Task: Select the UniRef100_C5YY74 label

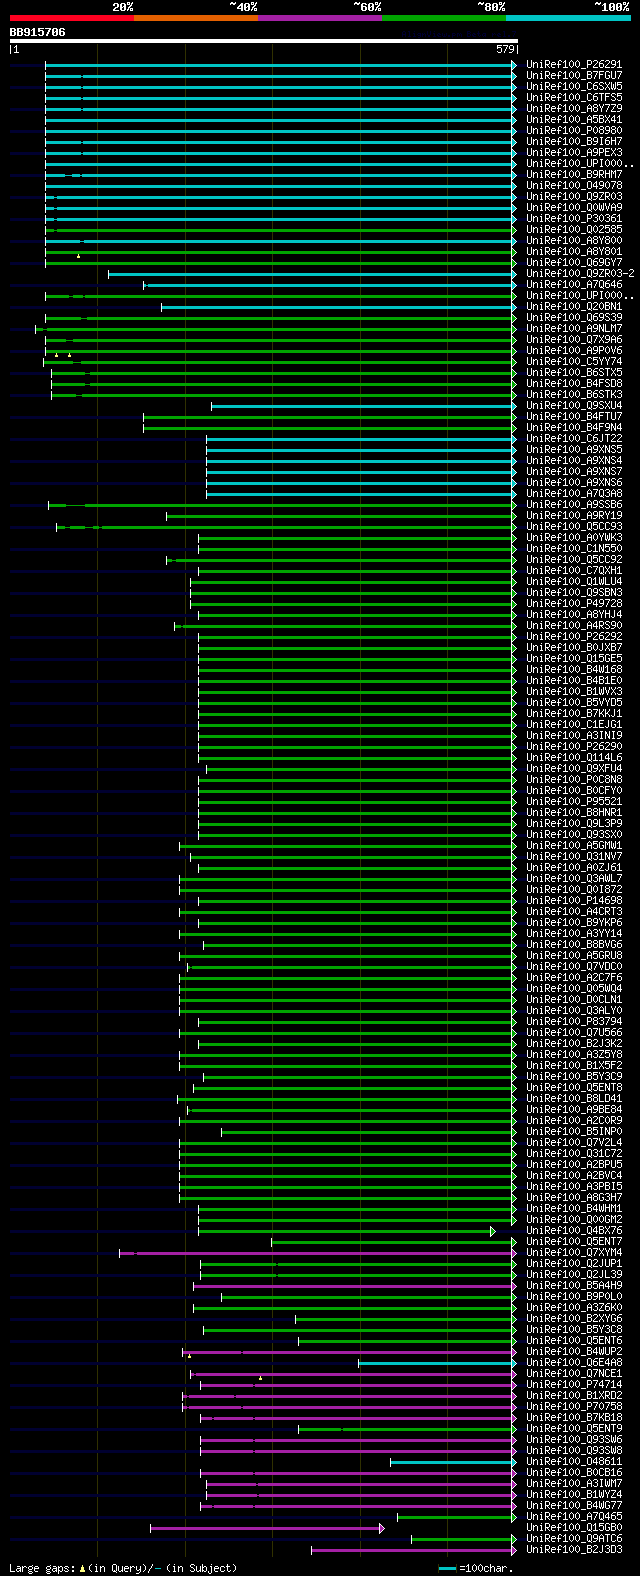Action: pyautogui.click(x=574, y=361)
